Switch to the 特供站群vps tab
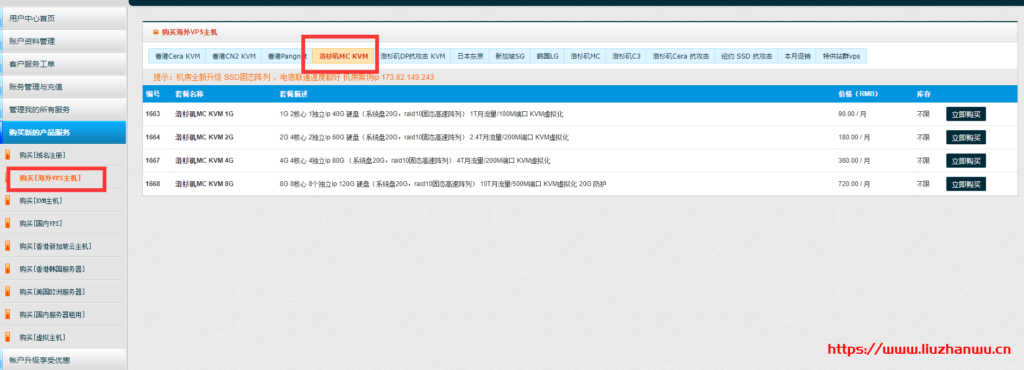This screenshot has width=1024, height=370. pyautogui.click(x=841, y=57)
